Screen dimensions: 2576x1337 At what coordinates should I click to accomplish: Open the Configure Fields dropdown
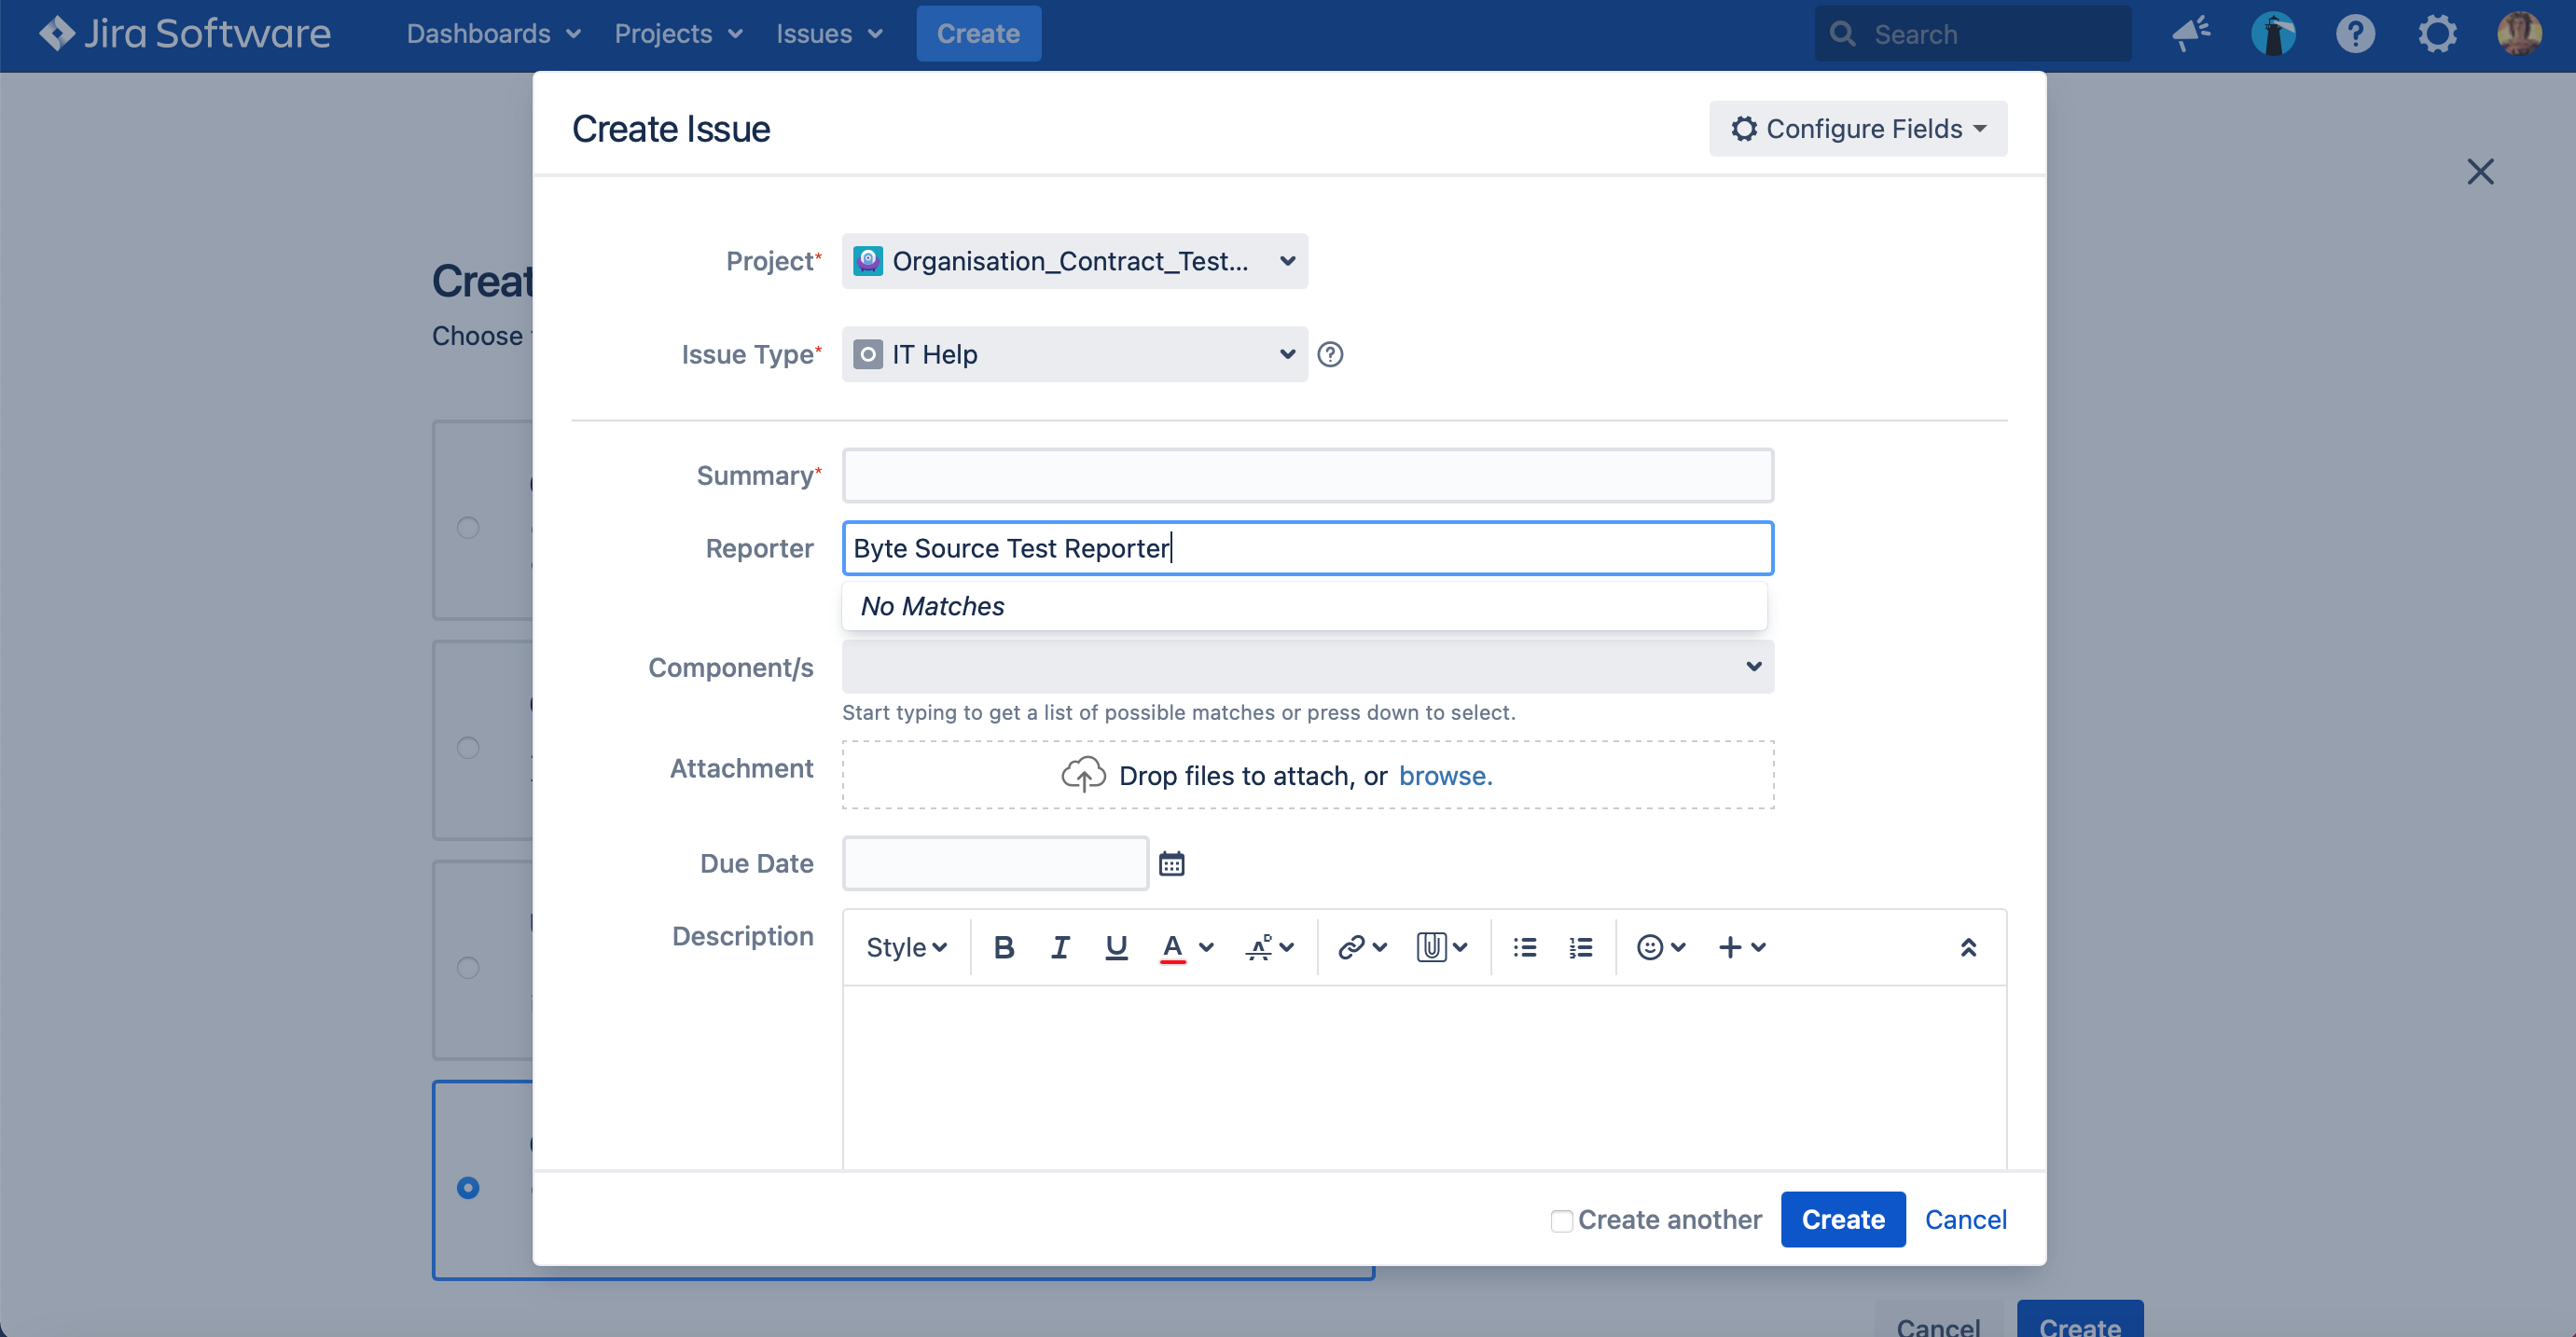click(x=1857, y=128)
